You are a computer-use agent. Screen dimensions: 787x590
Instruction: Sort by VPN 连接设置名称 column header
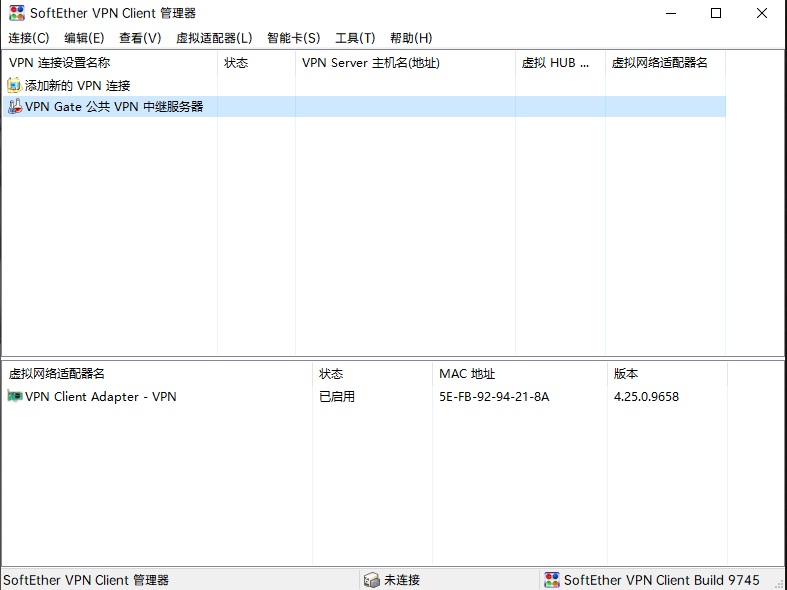(x=110, y=63)
